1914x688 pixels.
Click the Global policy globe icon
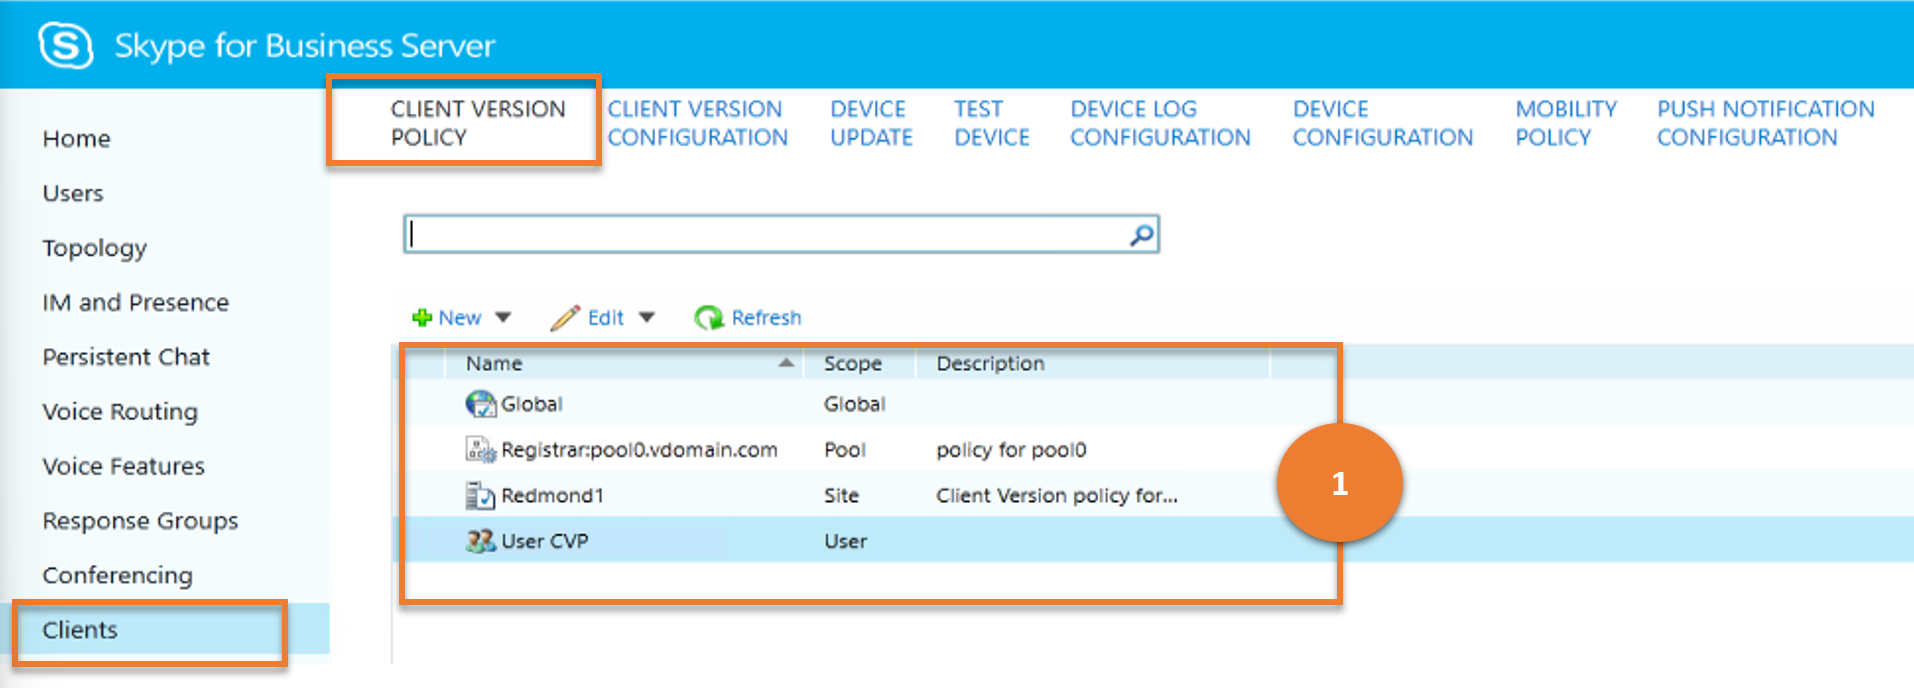(x=481, y=404)
